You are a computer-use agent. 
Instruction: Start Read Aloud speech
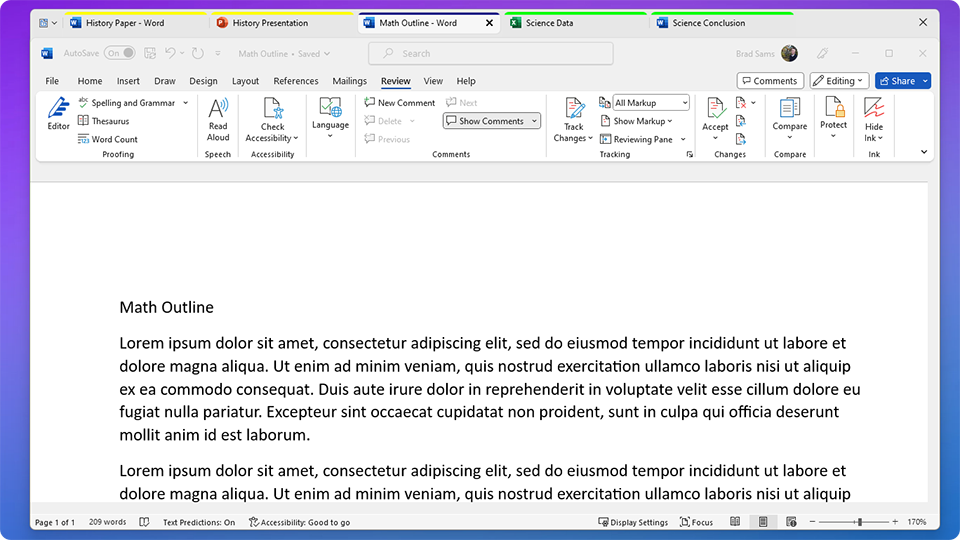click(217, 119)
